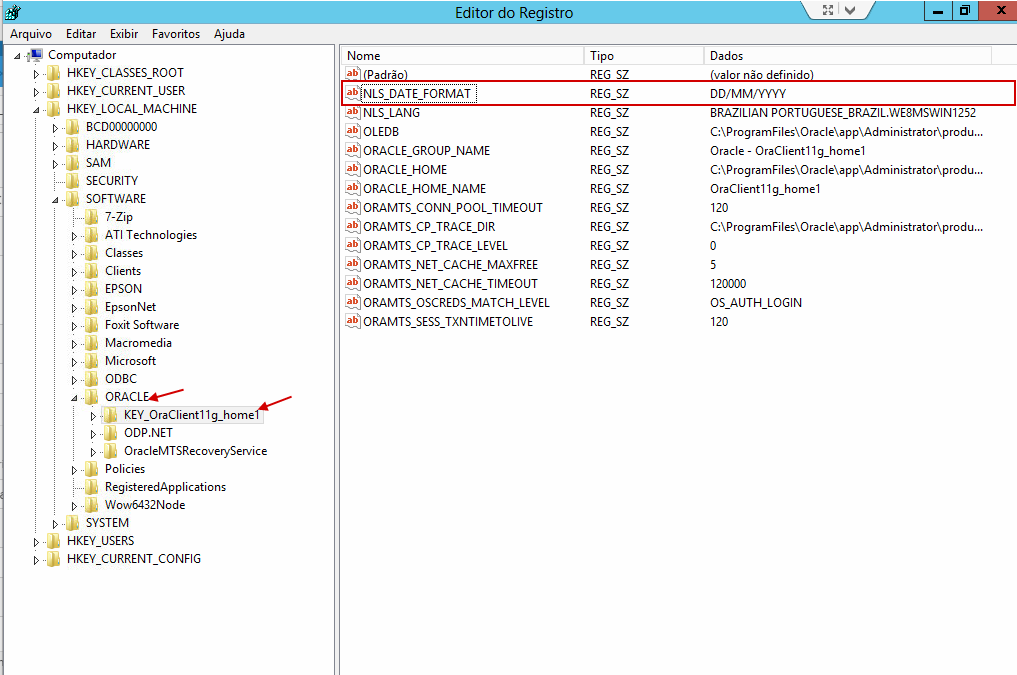Image resolution: width=1017 pixels, height=675 pixels.
Task: Click the ab icon beside NLS_LANG
Action: coord(352,112)
